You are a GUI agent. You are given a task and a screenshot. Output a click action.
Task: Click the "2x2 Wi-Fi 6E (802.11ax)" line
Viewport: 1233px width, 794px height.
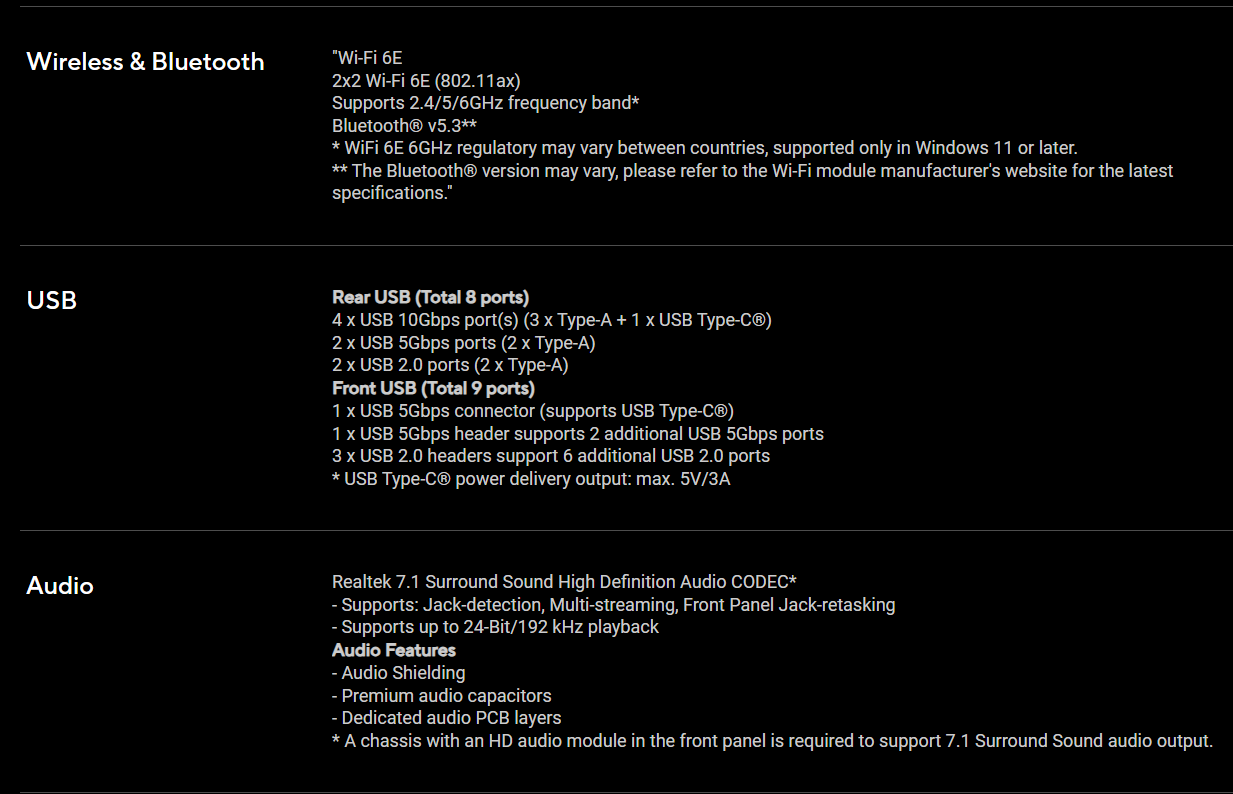point(426,80)
